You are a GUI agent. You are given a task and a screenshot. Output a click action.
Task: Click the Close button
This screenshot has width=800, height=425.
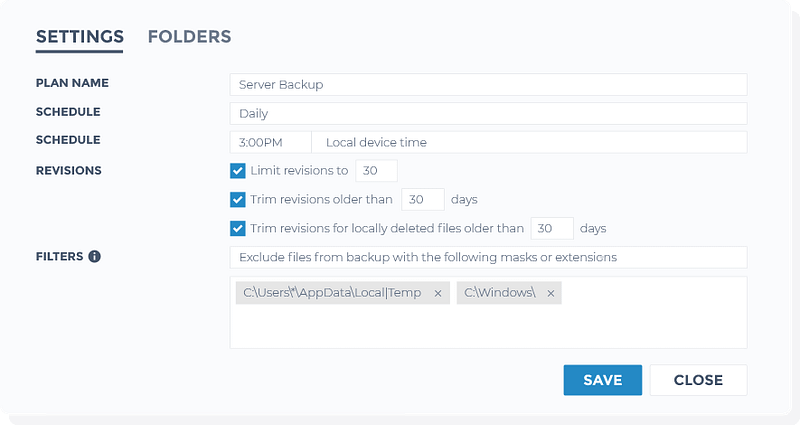point(698,380)
